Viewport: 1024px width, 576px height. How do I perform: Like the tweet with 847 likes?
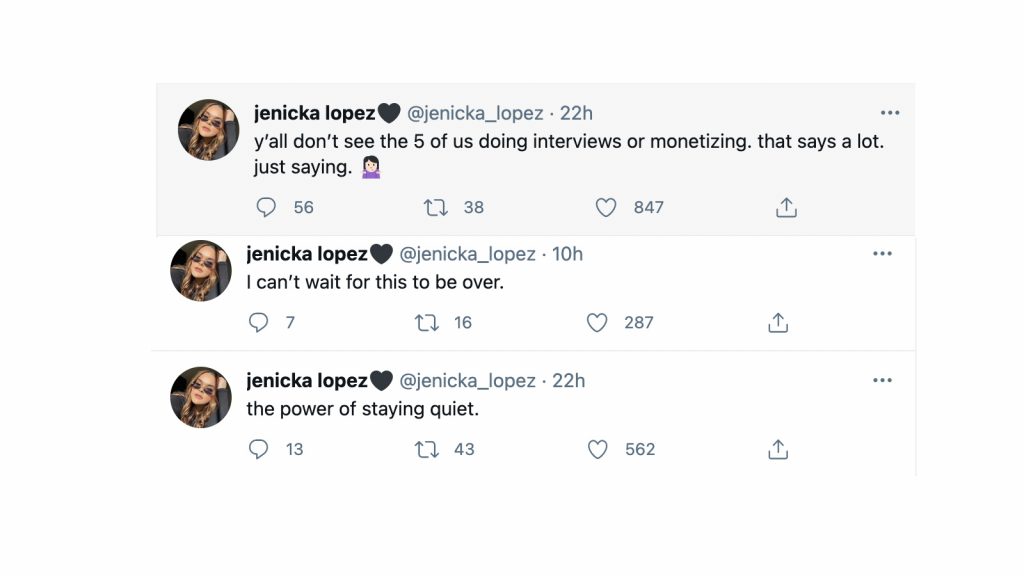pos(606,207)
